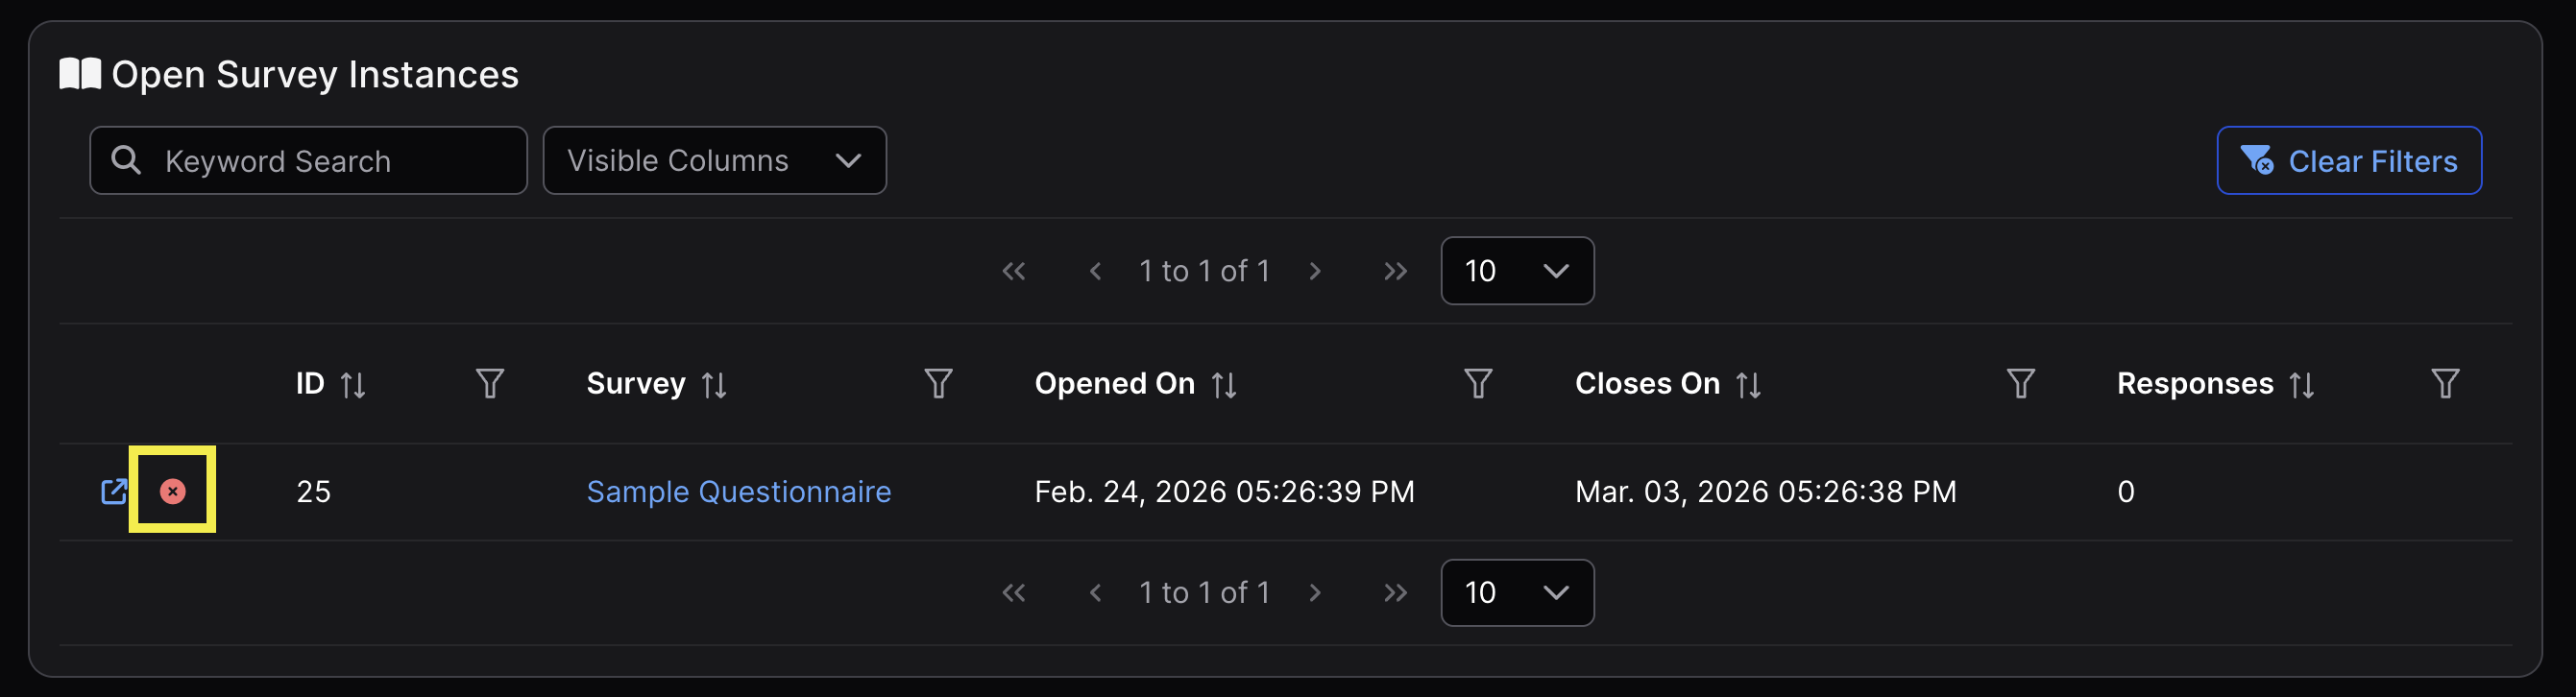Open the Survey column filter
This screenshot has height=697, width=2576.
938,384
